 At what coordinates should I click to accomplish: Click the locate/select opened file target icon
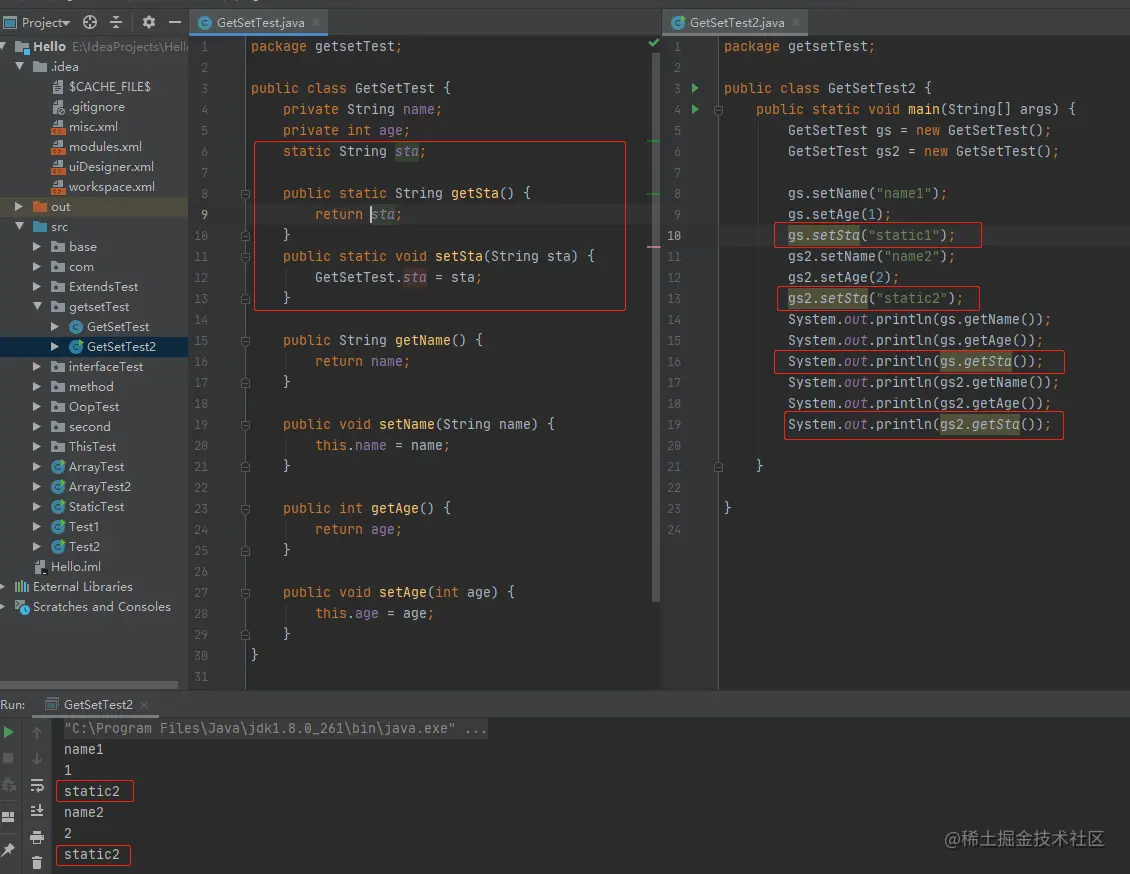click(x=90, y=22)
